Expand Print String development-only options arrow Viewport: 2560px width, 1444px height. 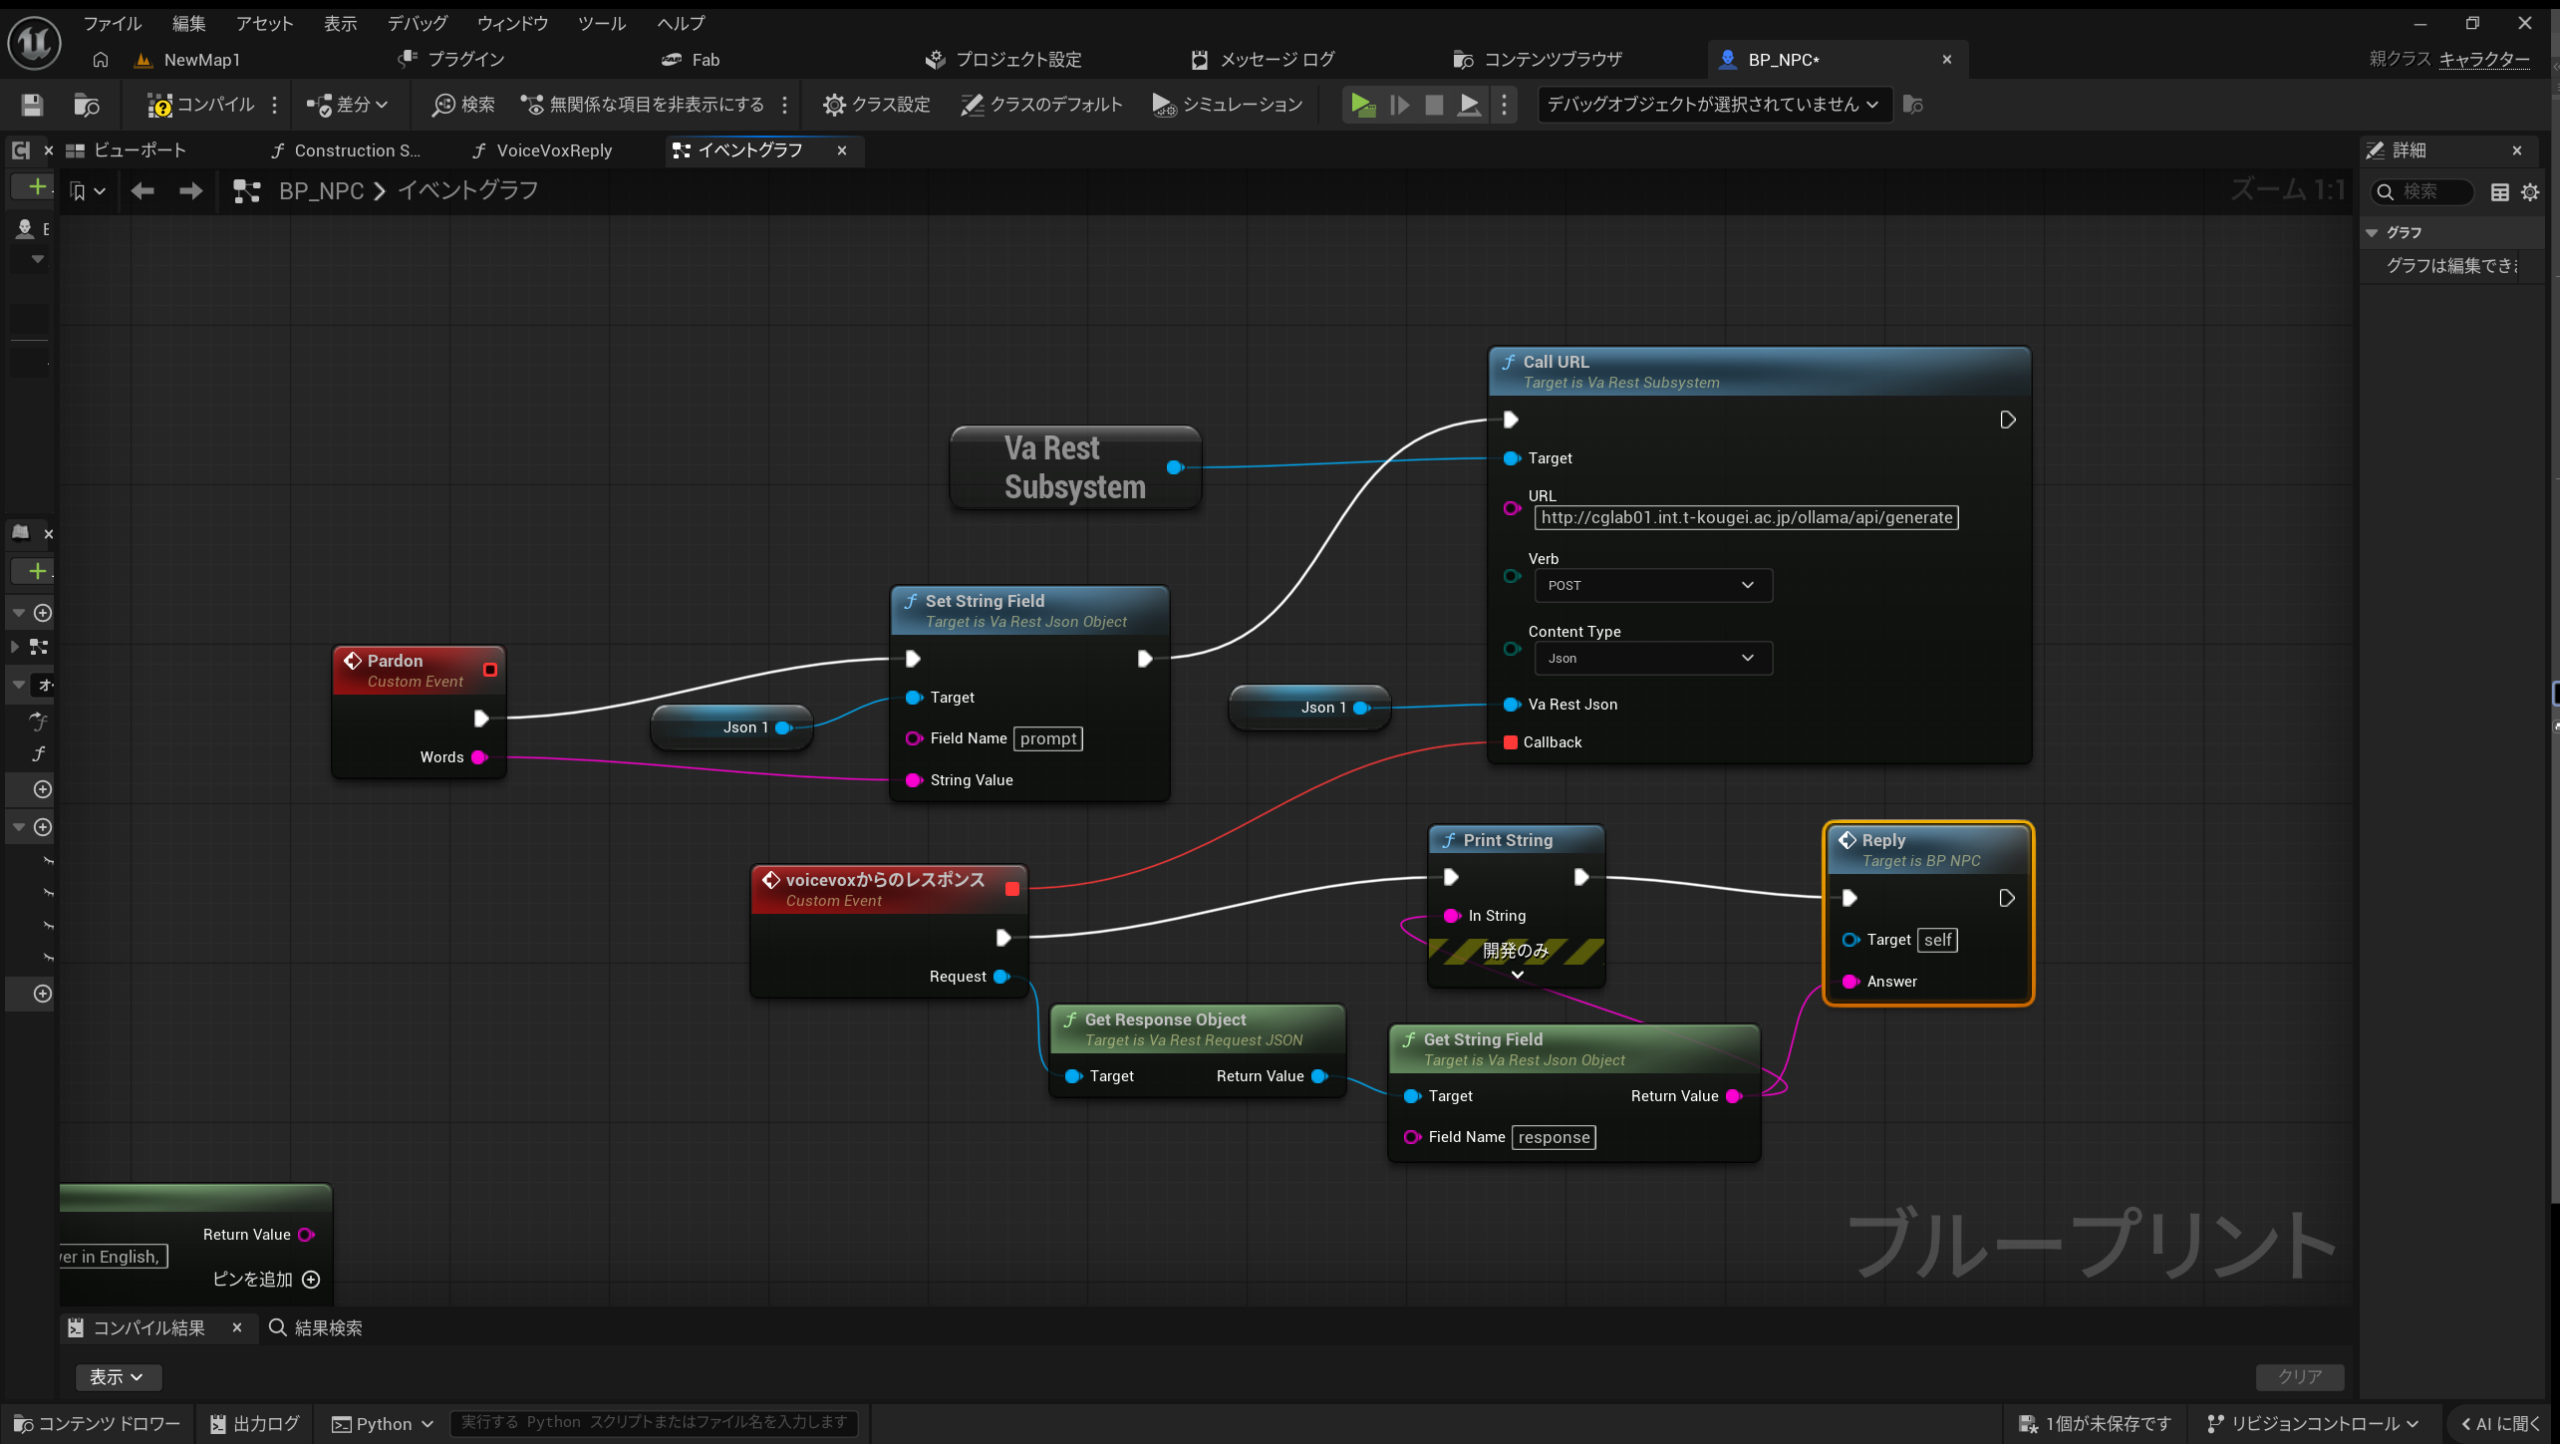point(1517,975)
